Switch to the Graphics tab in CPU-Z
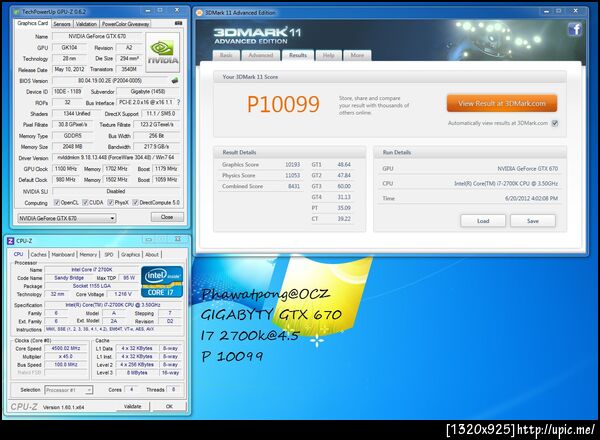This screenshot has width=600, height=440. 130,254
